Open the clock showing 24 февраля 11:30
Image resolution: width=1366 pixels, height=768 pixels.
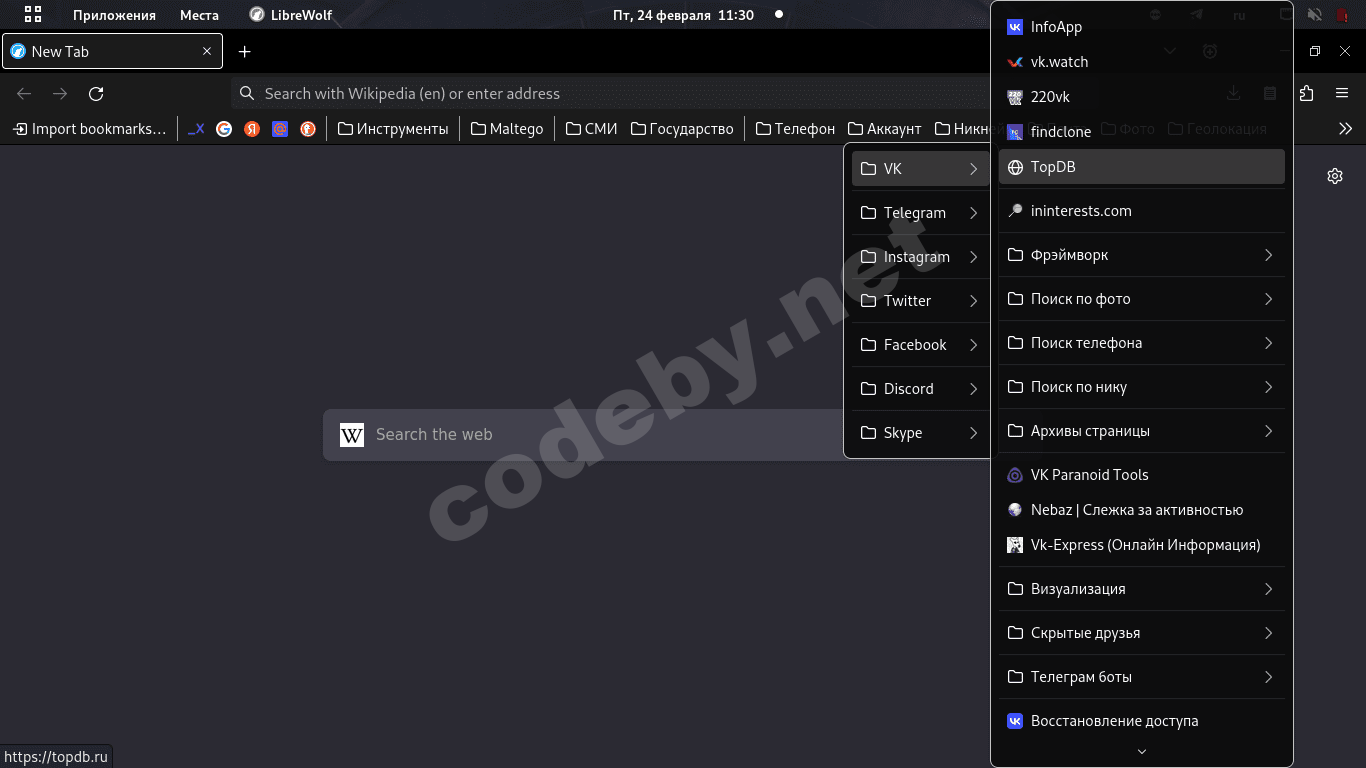(683, 15)
